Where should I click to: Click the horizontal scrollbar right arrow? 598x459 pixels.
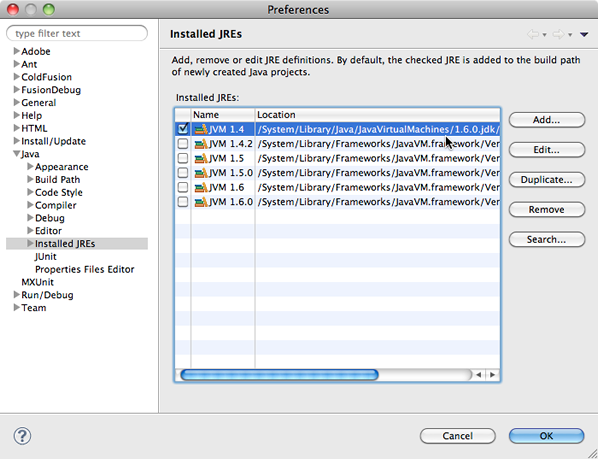[x=492, y=375]
